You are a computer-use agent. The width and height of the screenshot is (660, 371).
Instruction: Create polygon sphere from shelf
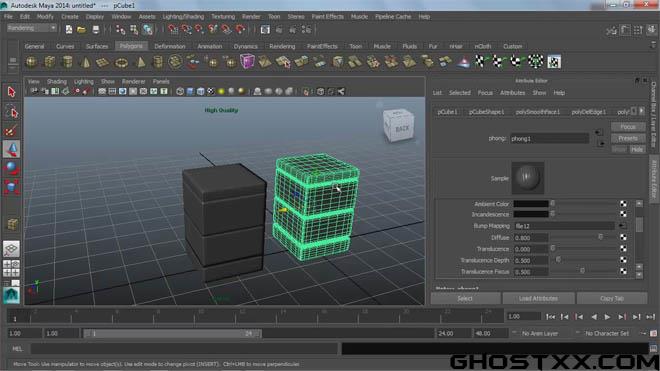pyautogui.click(x=32, y=62)
